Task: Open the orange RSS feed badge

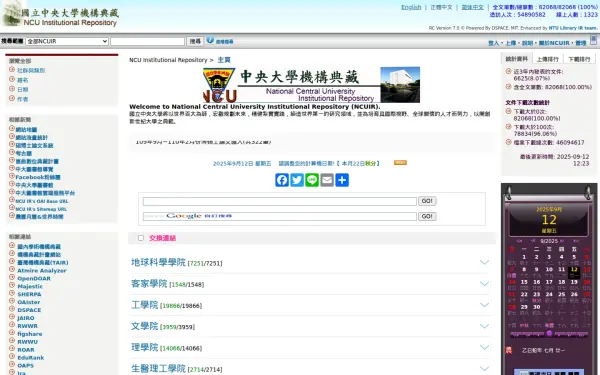Action: 400,163
